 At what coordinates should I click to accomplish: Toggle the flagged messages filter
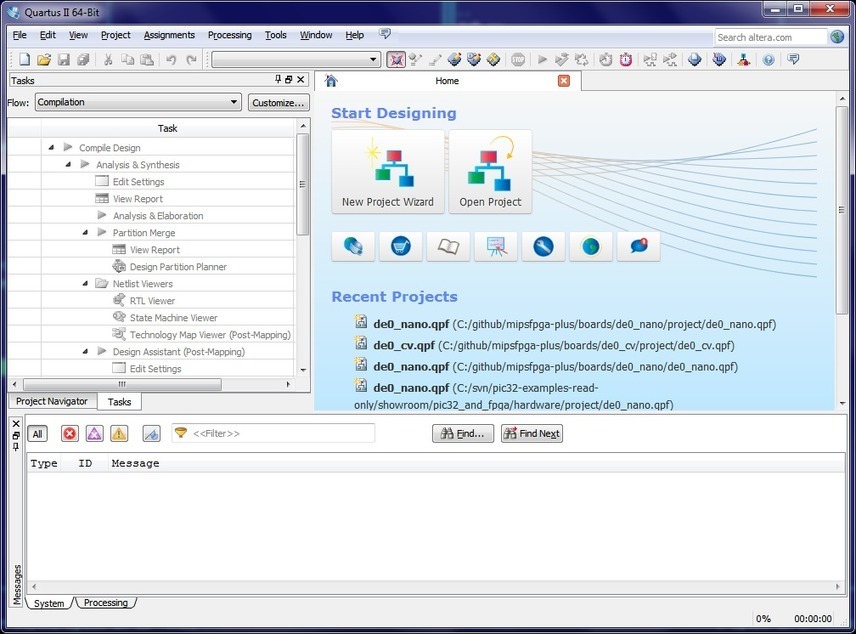(151, 434)
